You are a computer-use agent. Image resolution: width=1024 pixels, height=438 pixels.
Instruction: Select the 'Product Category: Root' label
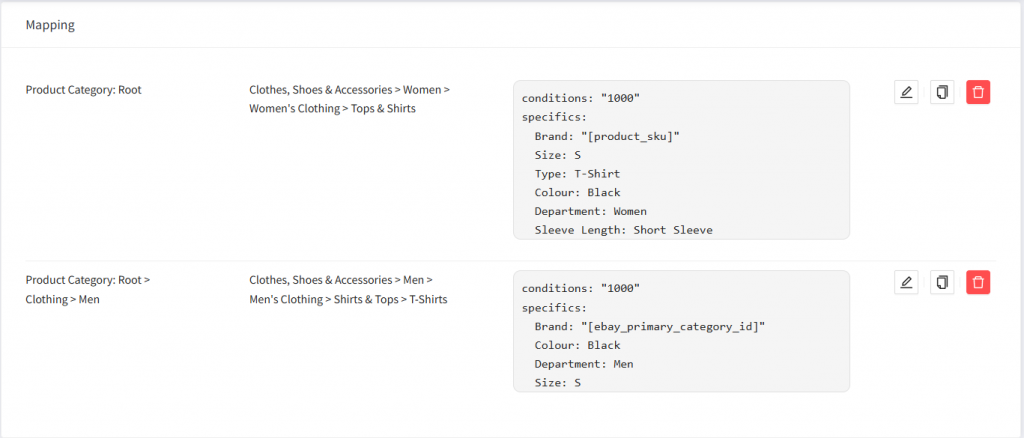pyautogui.click(x=83, y=90)
